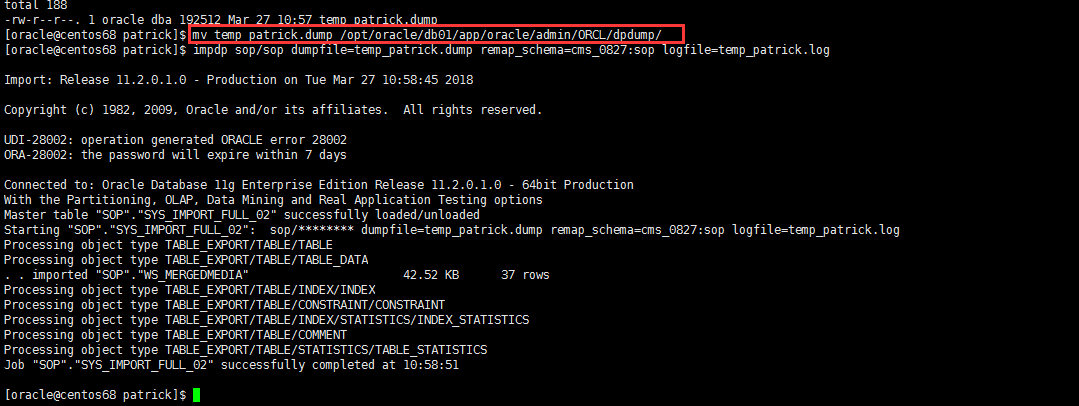Click the line ending with TABLE/COMMENT
The height and width of the screenshot is (406, 1079).
[x=175, y=335]
